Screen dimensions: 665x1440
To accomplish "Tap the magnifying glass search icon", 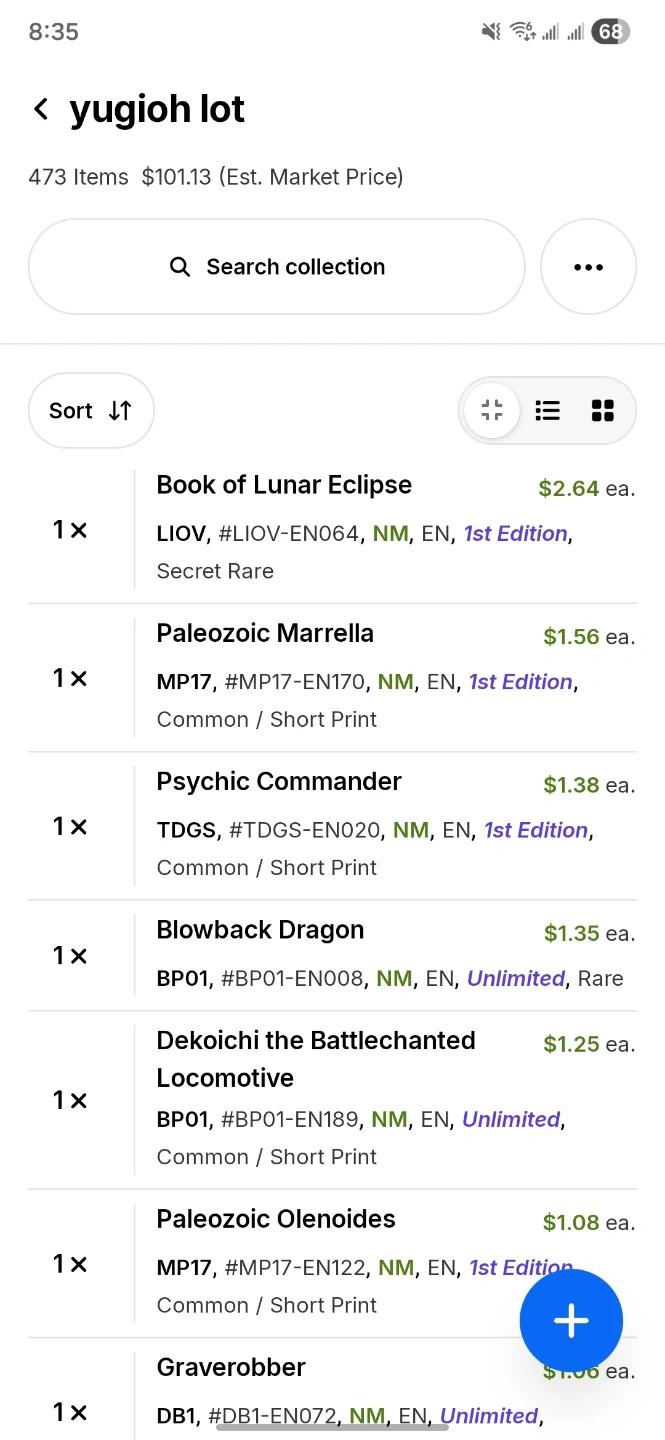I will coord(180,267).
